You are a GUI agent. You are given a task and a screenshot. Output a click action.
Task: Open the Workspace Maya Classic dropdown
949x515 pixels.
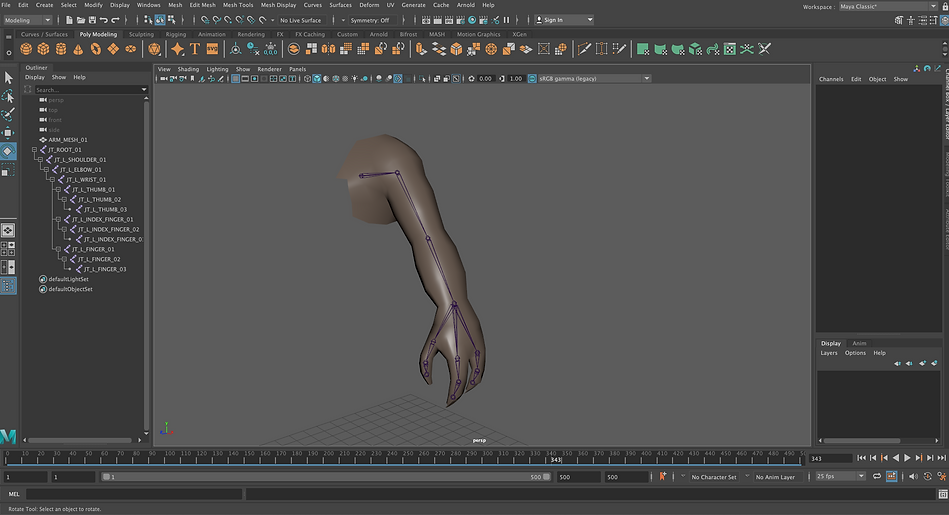(888, 6)
